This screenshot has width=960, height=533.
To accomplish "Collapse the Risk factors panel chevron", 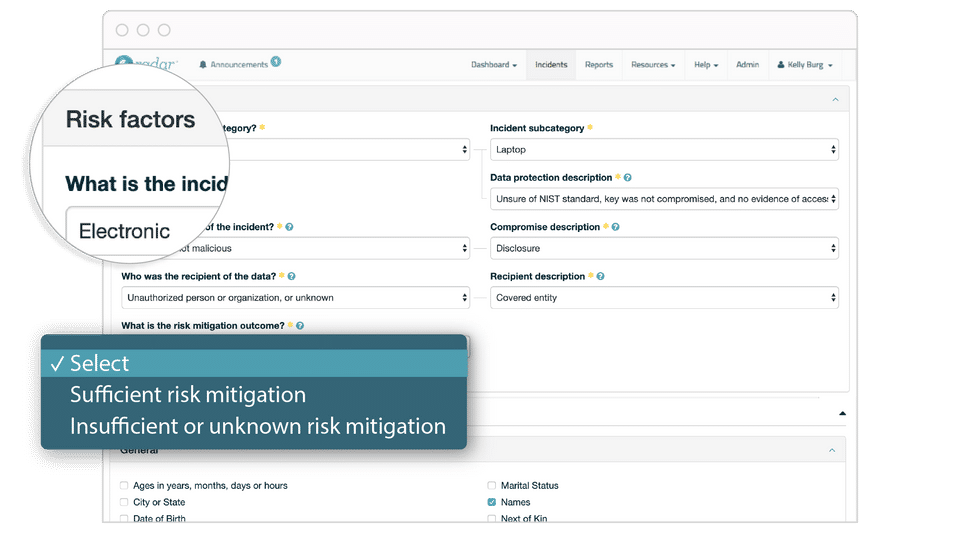I will coord(835,99).
